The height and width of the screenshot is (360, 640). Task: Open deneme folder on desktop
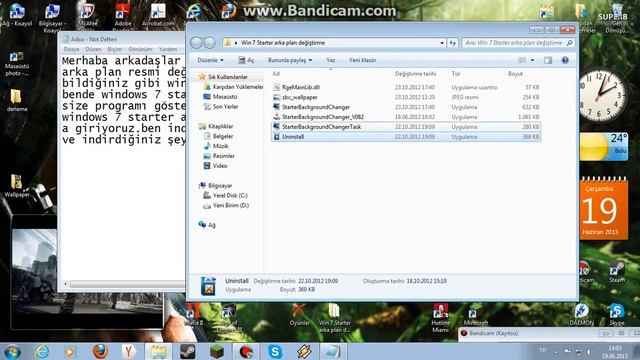click(16, 100)
